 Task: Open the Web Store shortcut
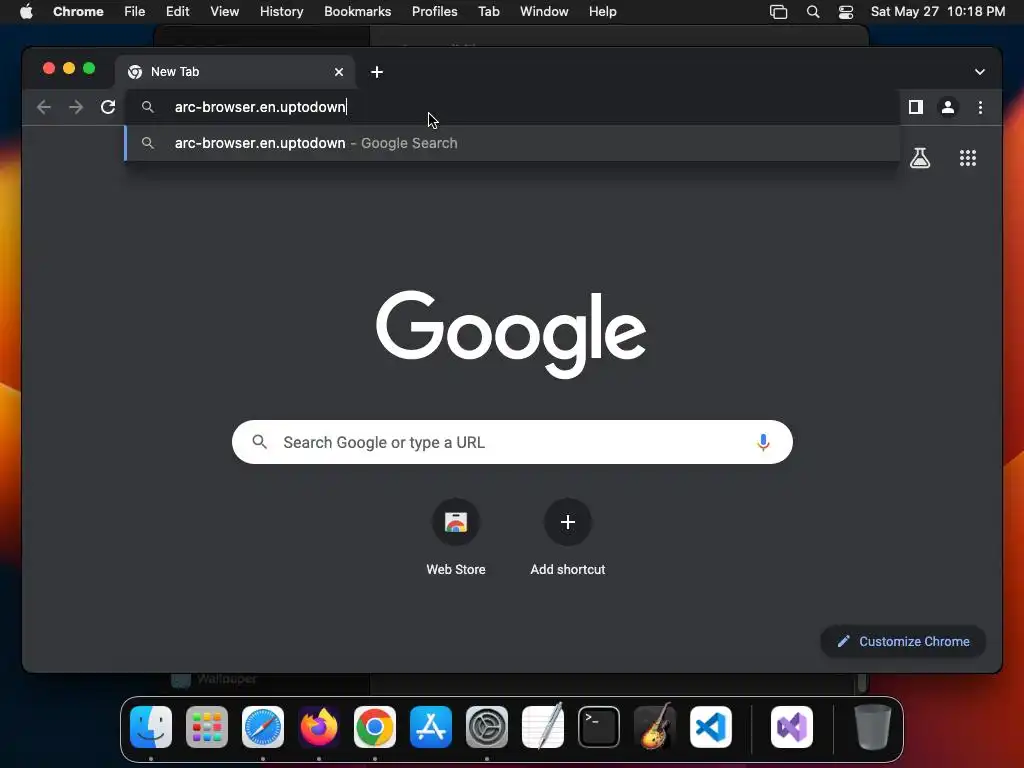coord(456,537)
